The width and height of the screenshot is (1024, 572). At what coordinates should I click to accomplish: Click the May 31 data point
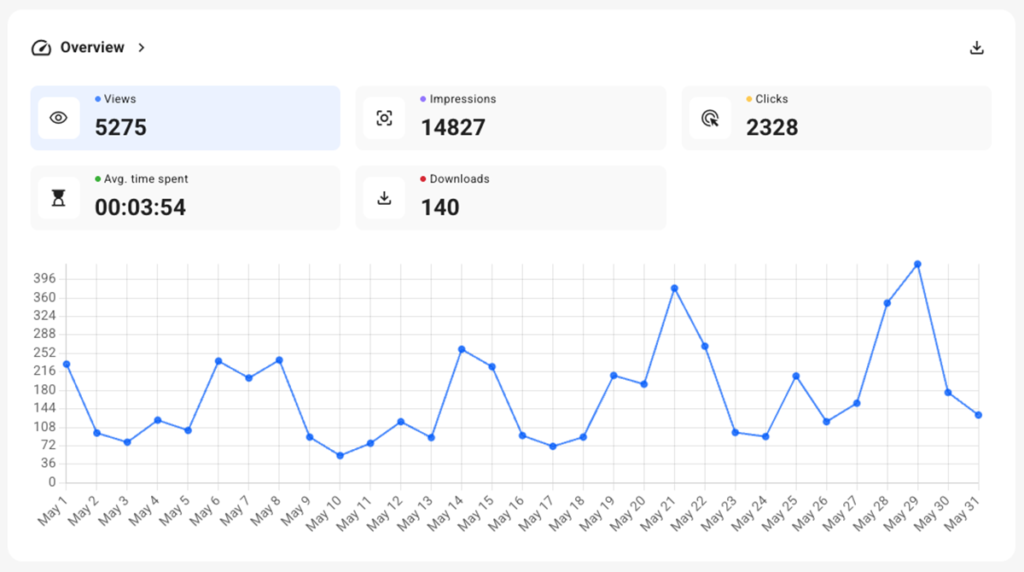[x=978, y=415]
